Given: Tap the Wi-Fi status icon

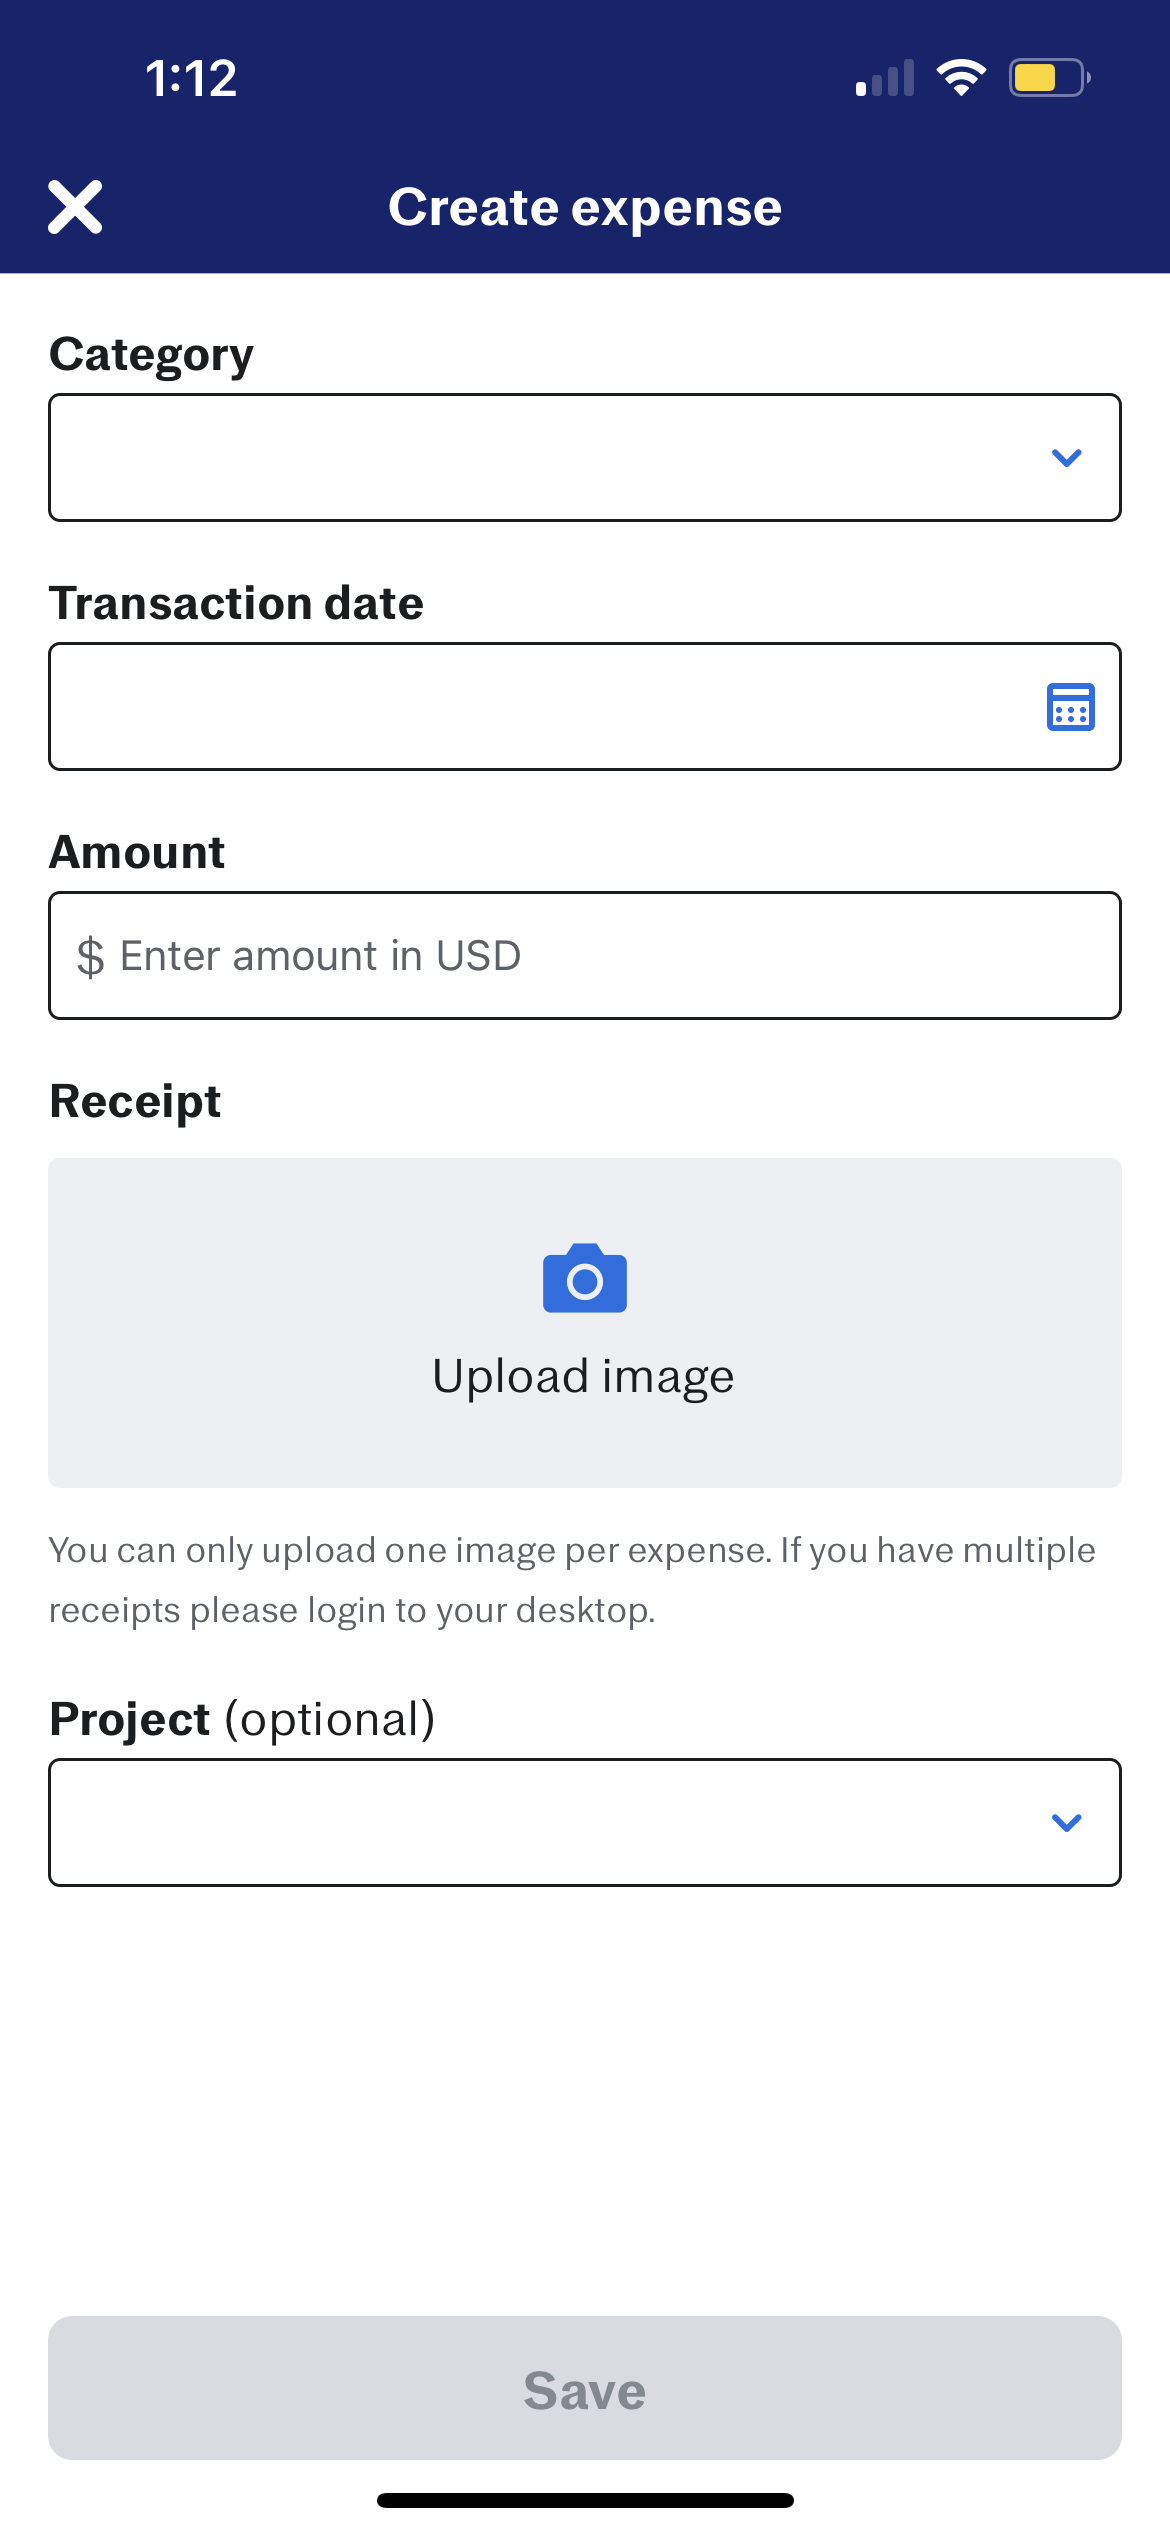Looking at the screenshot, I should [x=961, y=78].
